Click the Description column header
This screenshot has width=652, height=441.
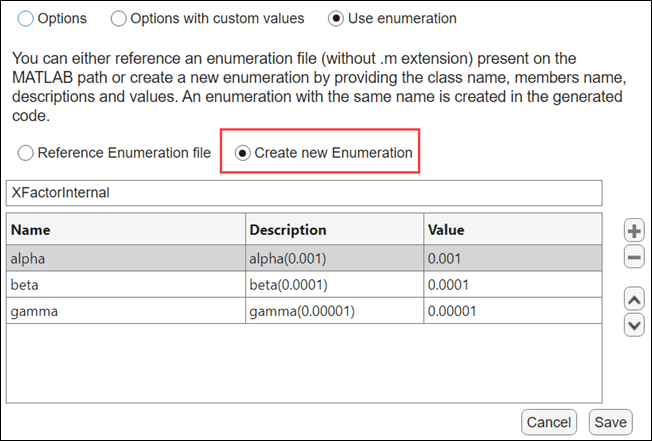coord(334,230)
